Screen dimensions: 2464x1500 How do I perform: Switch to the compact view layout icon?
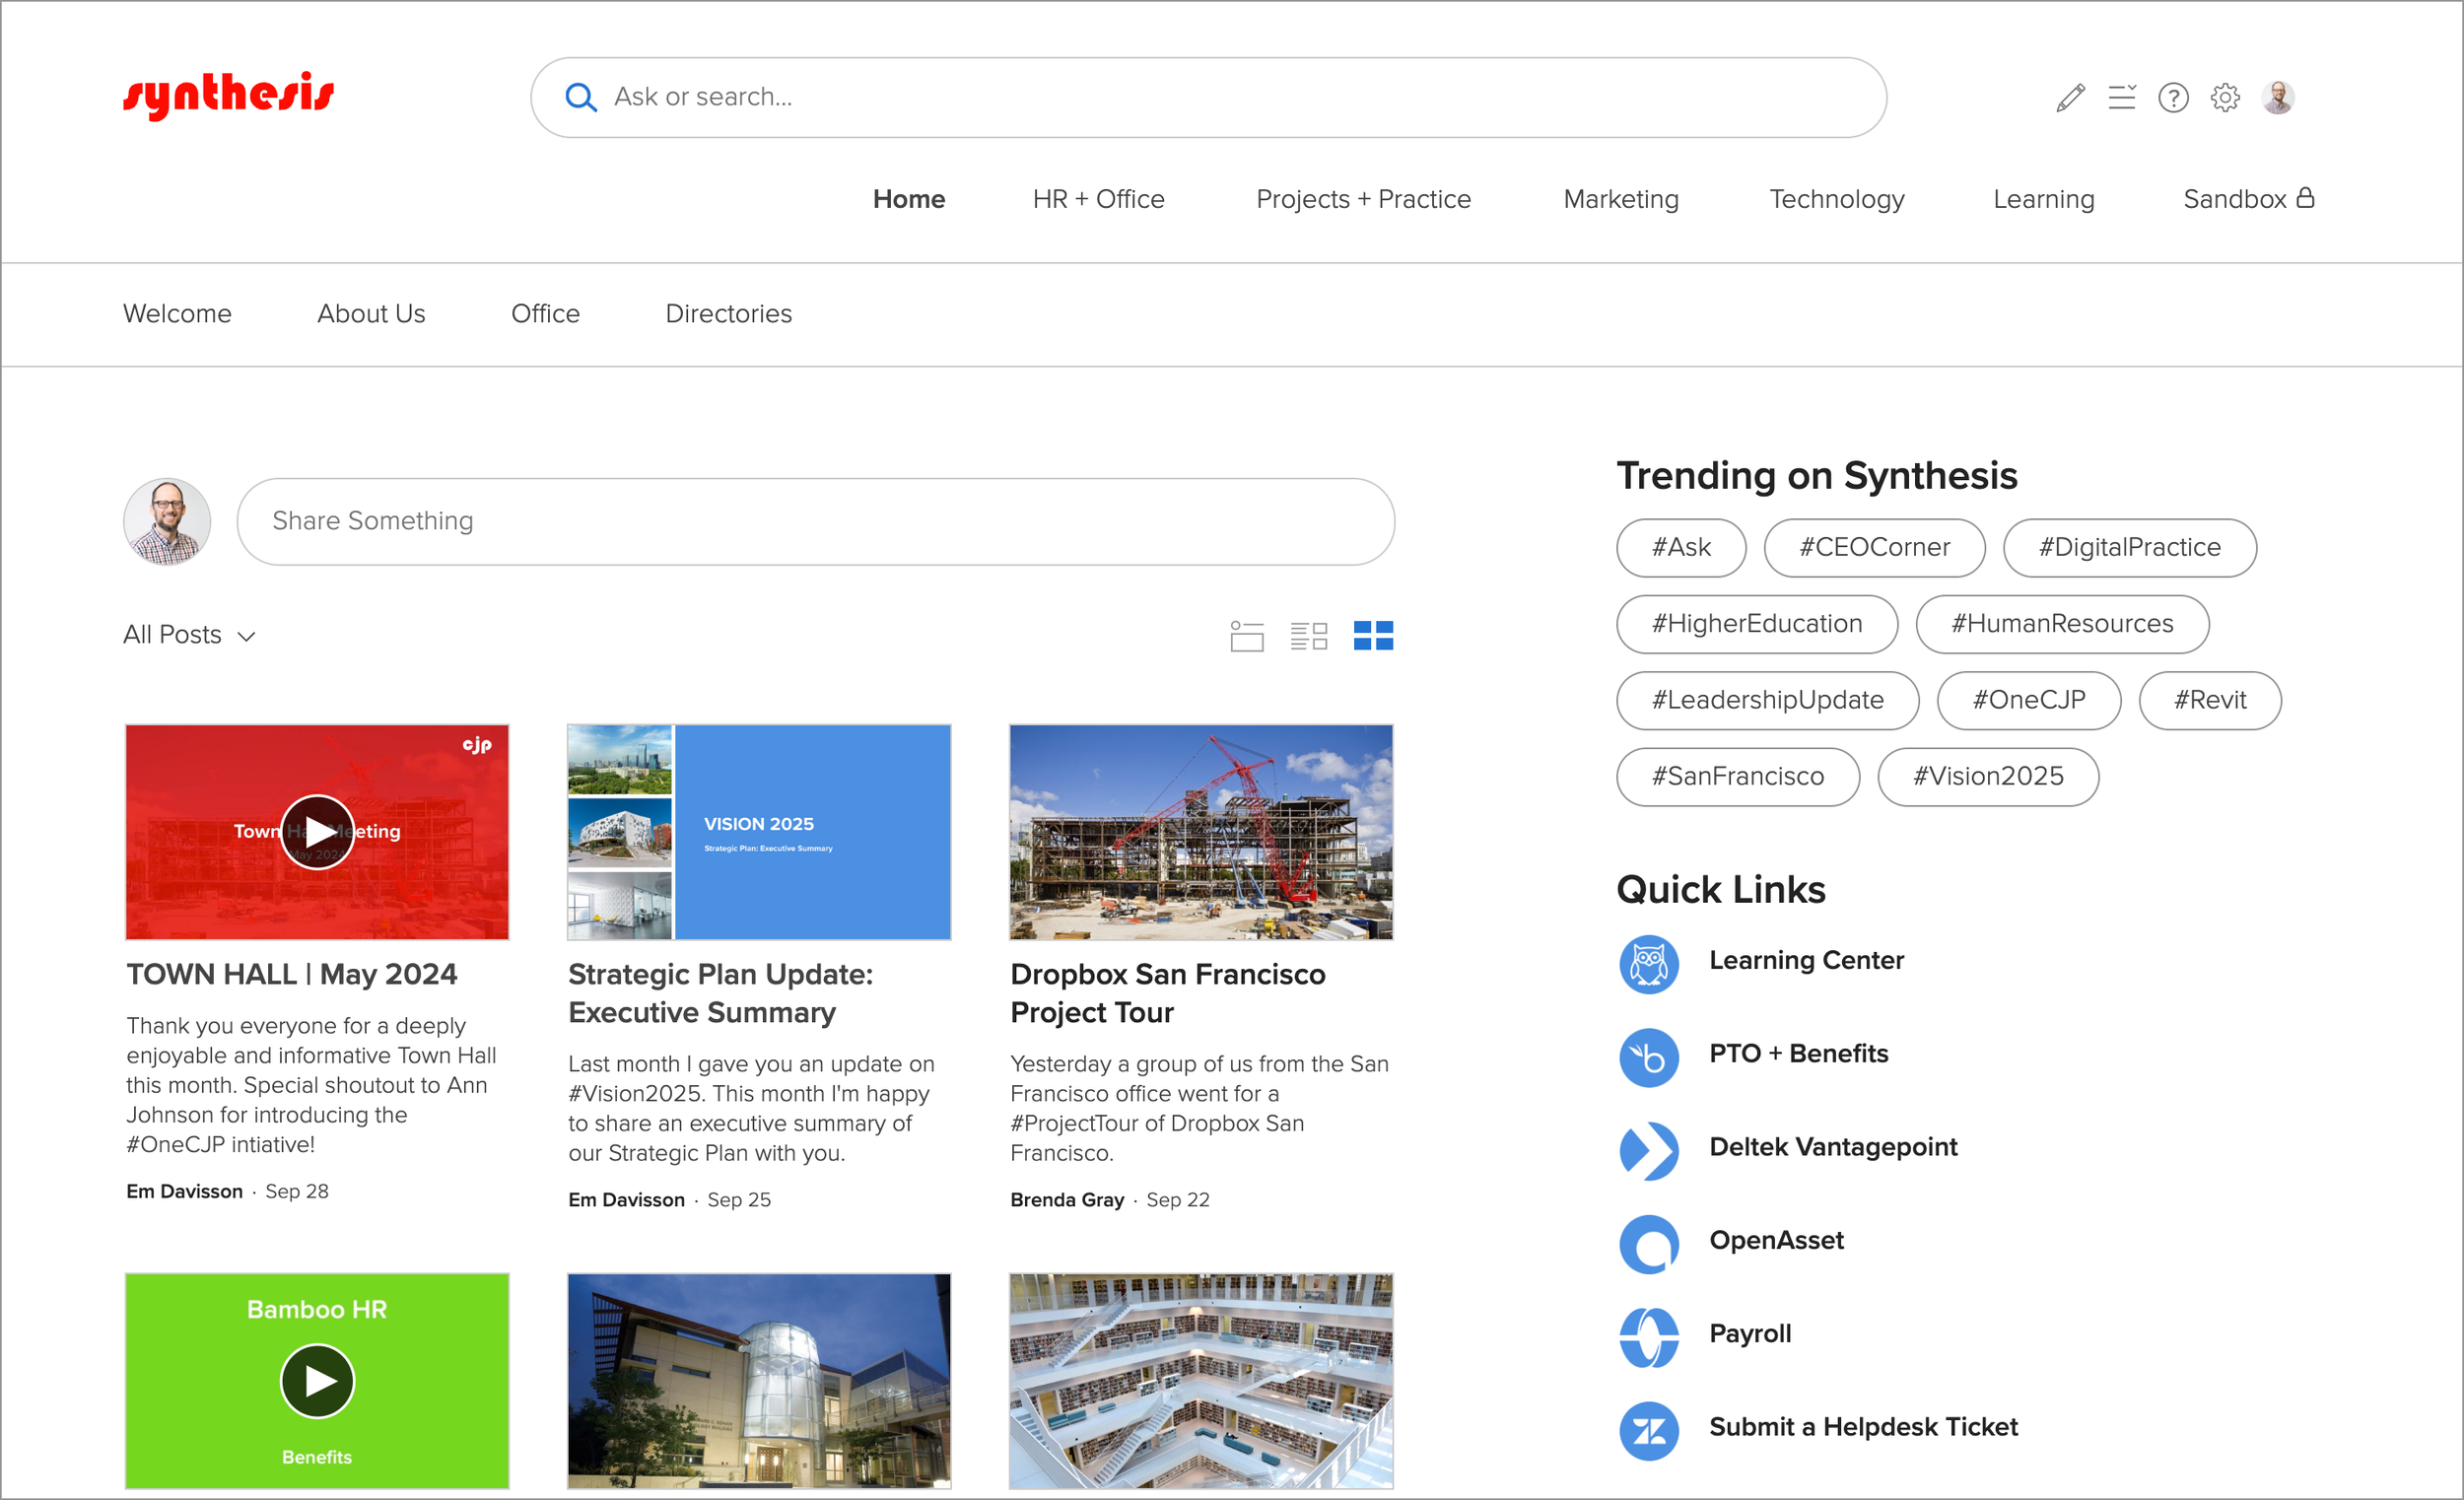[1309, 636]
